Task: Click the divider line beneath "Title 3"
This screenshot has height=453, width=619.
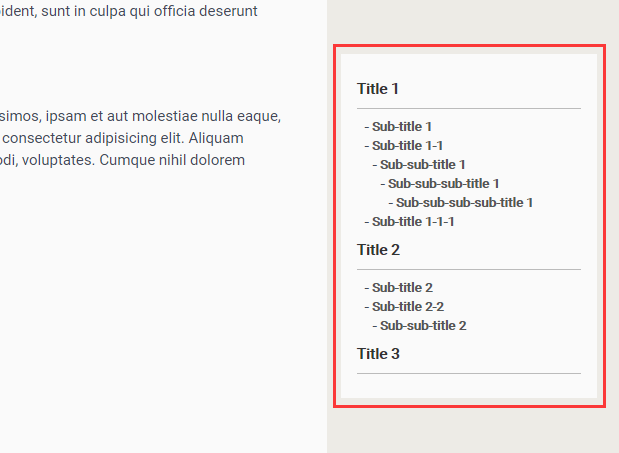Action: (x=468, y=373)
